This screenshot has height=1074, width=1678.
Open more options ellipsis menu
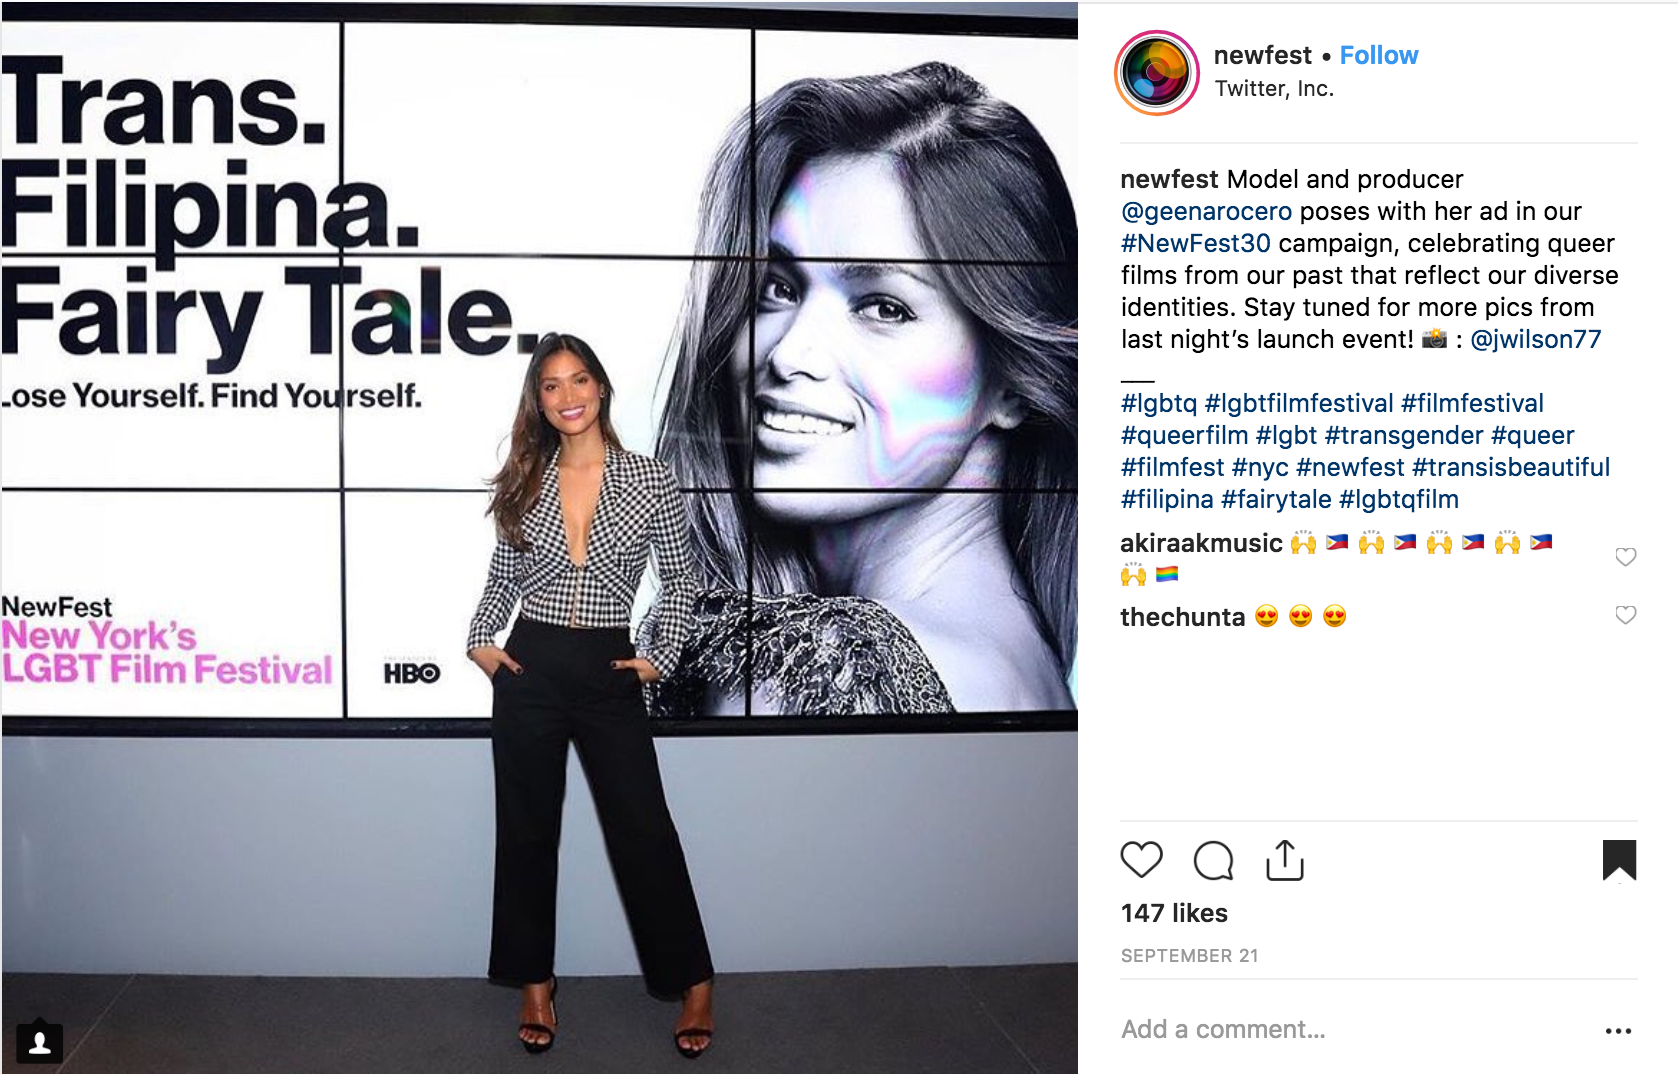(x=1618, y=1031)
